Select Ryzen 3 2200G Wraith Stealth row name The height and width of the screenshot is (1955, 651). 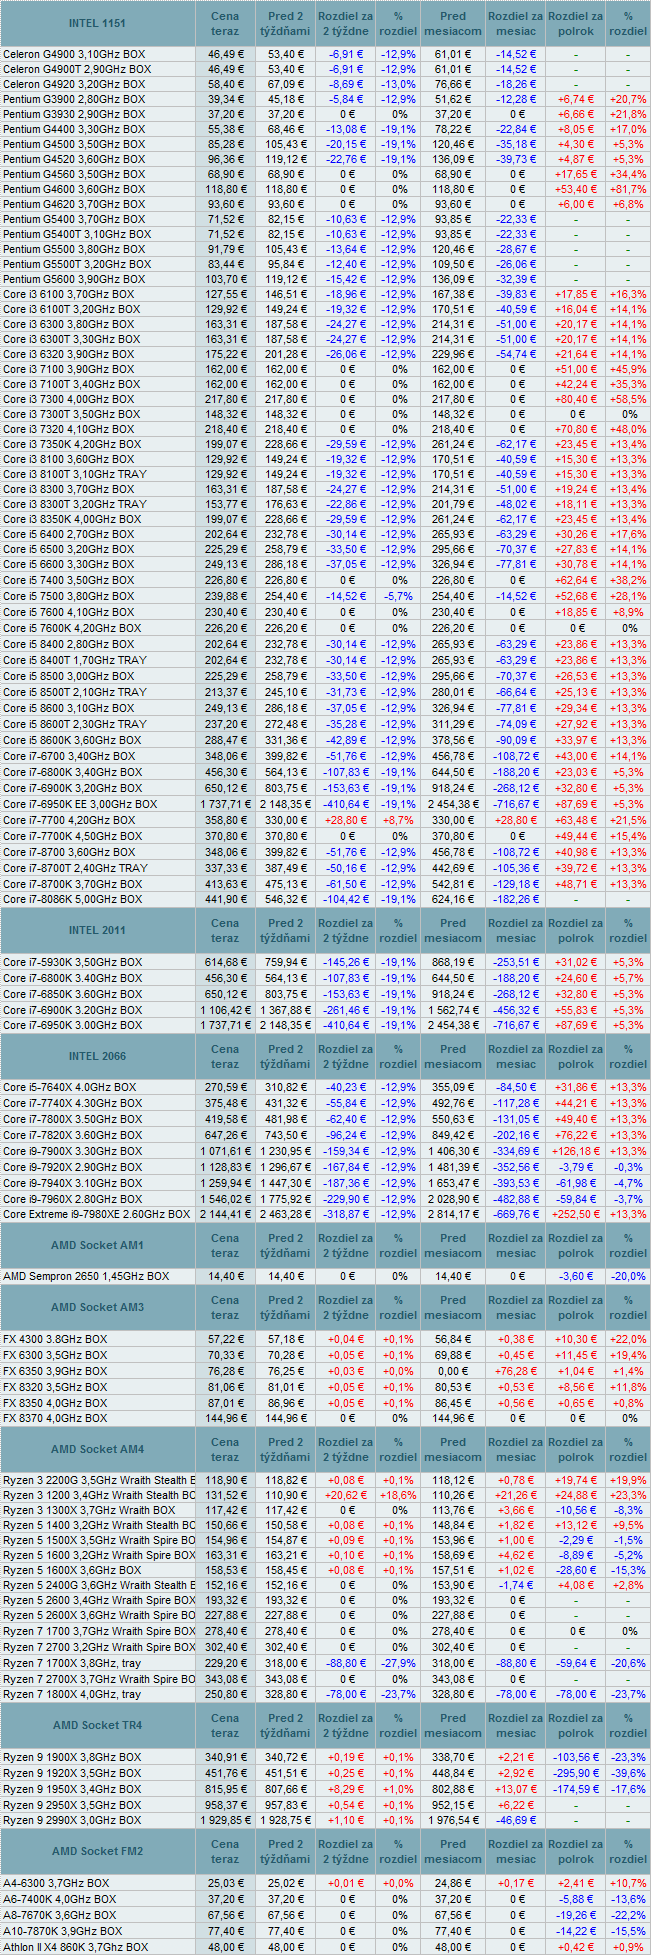(99, 1480)
